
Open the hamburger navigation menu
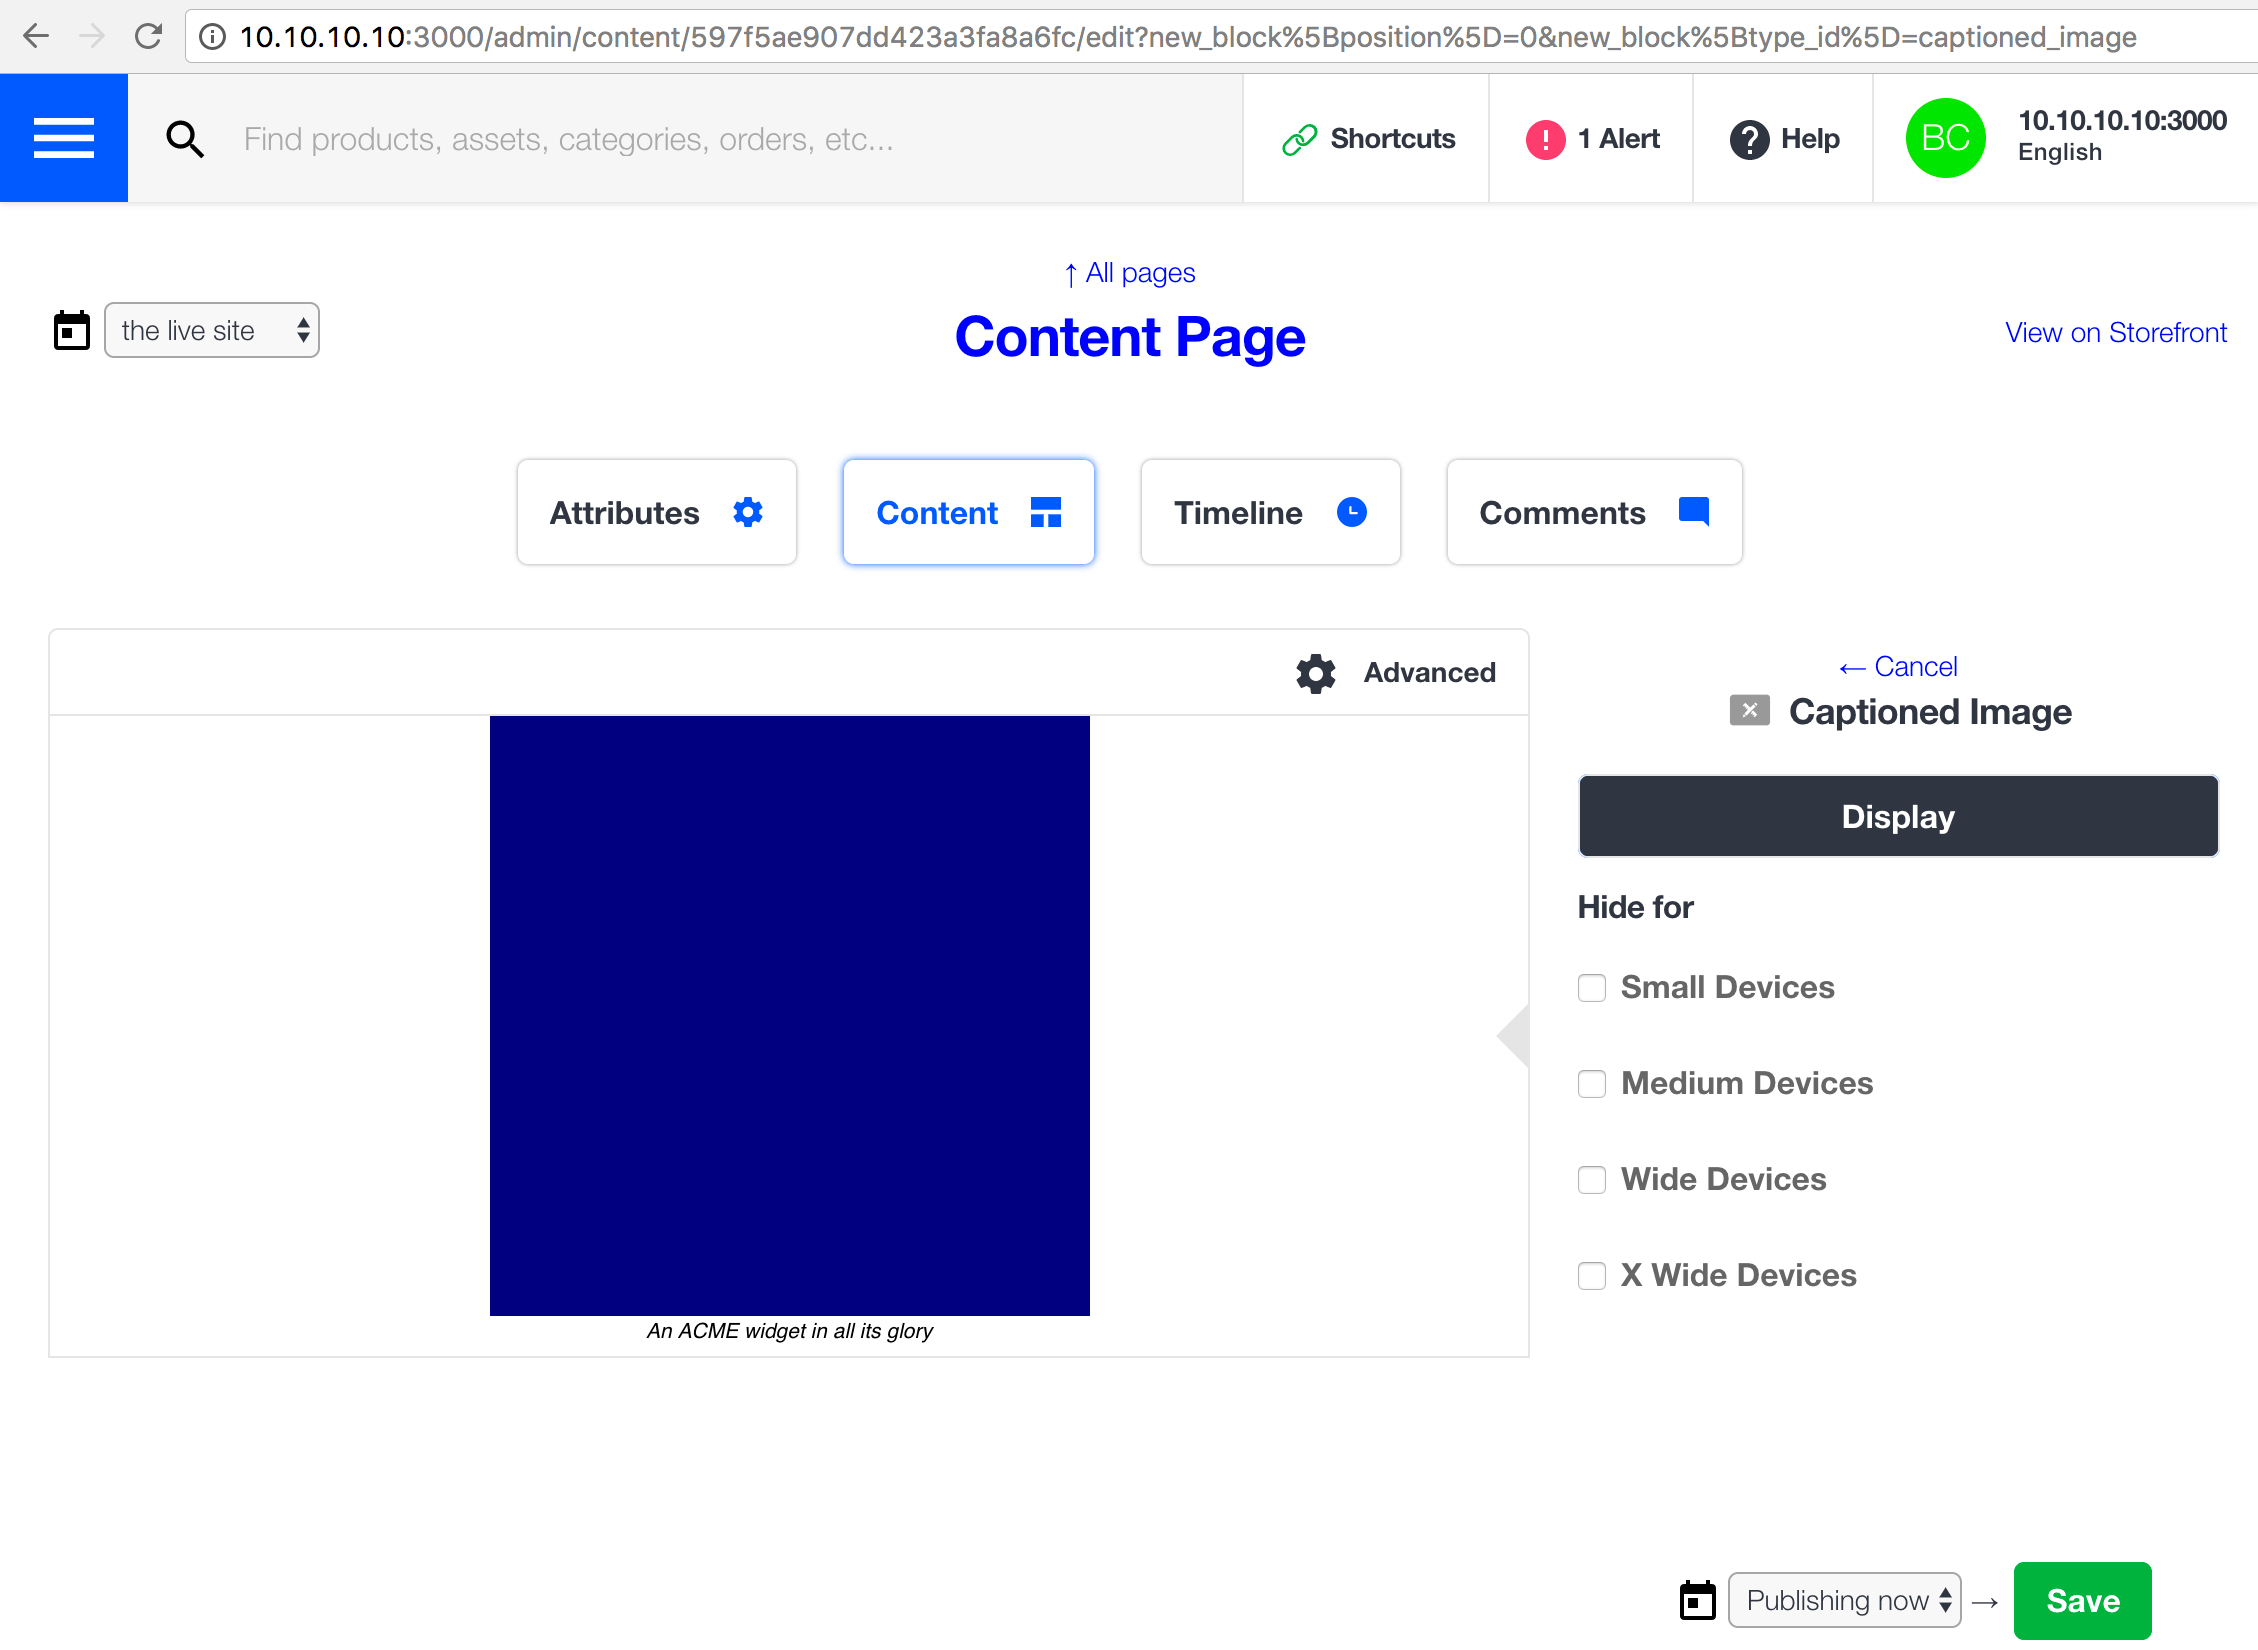(64, 138)
